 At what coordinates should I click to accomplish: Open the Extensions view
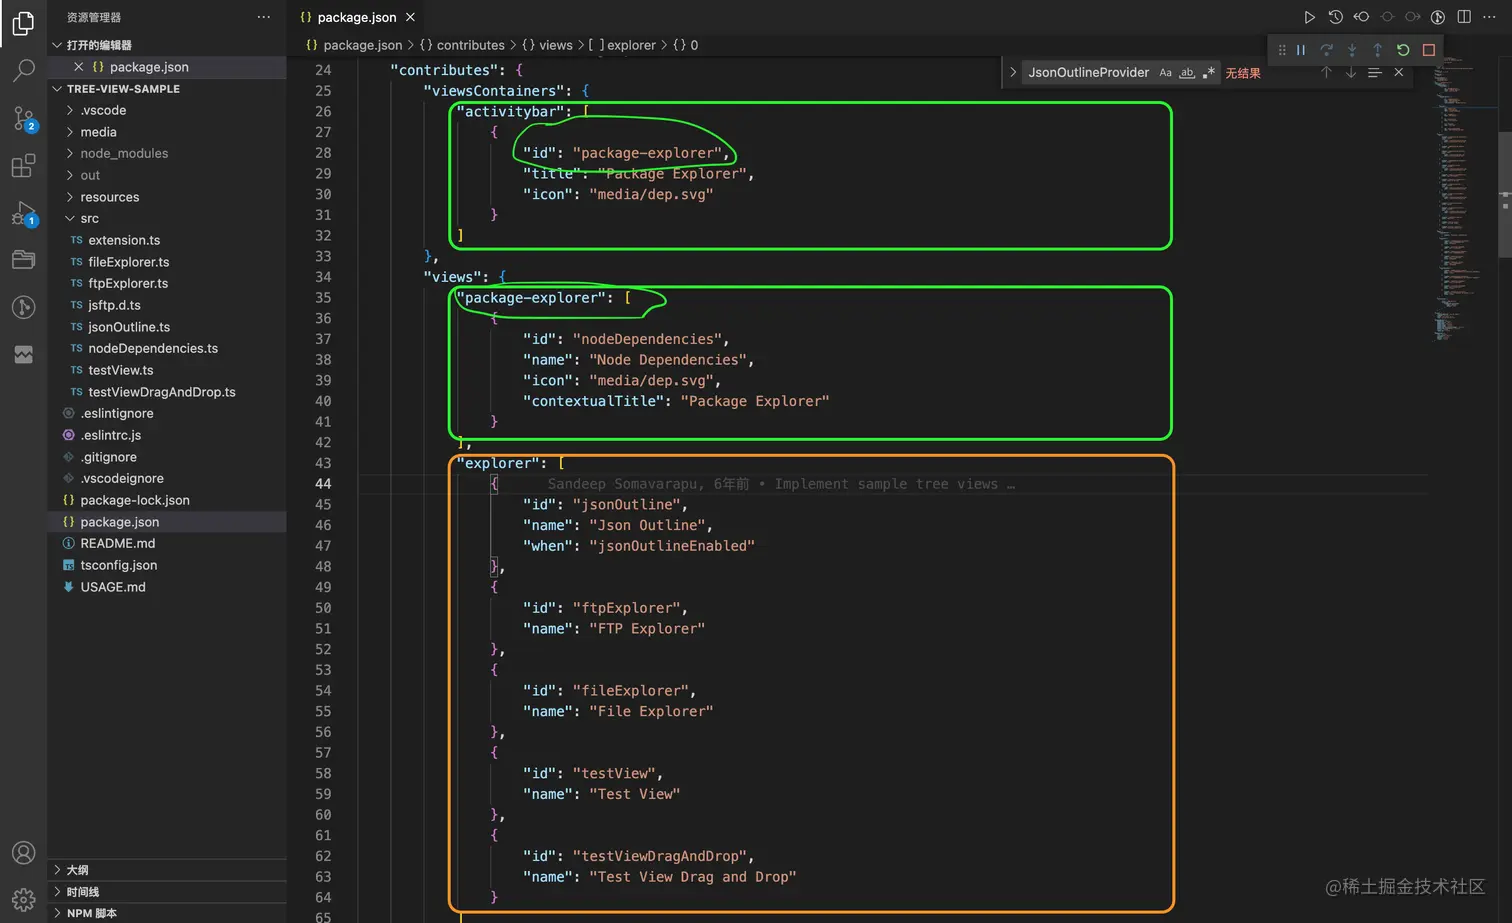(x=23, y=166)
